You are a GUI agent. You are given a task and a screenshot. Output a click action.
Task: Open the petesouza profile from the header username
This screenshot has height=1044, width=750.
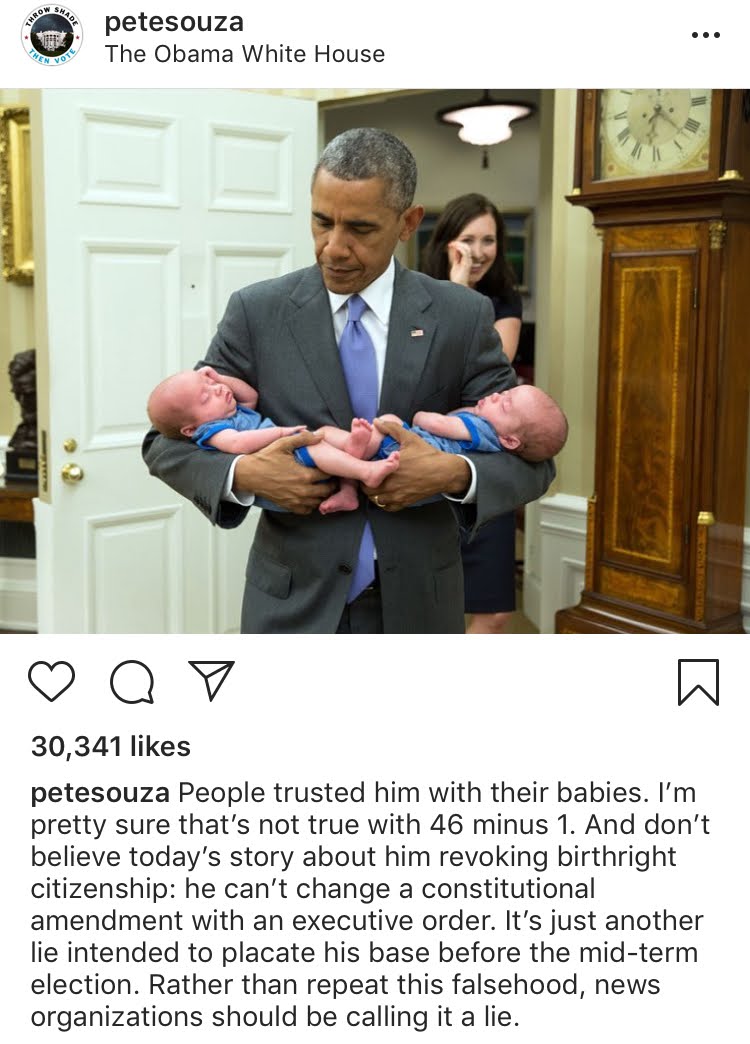[x=174, y=23]
